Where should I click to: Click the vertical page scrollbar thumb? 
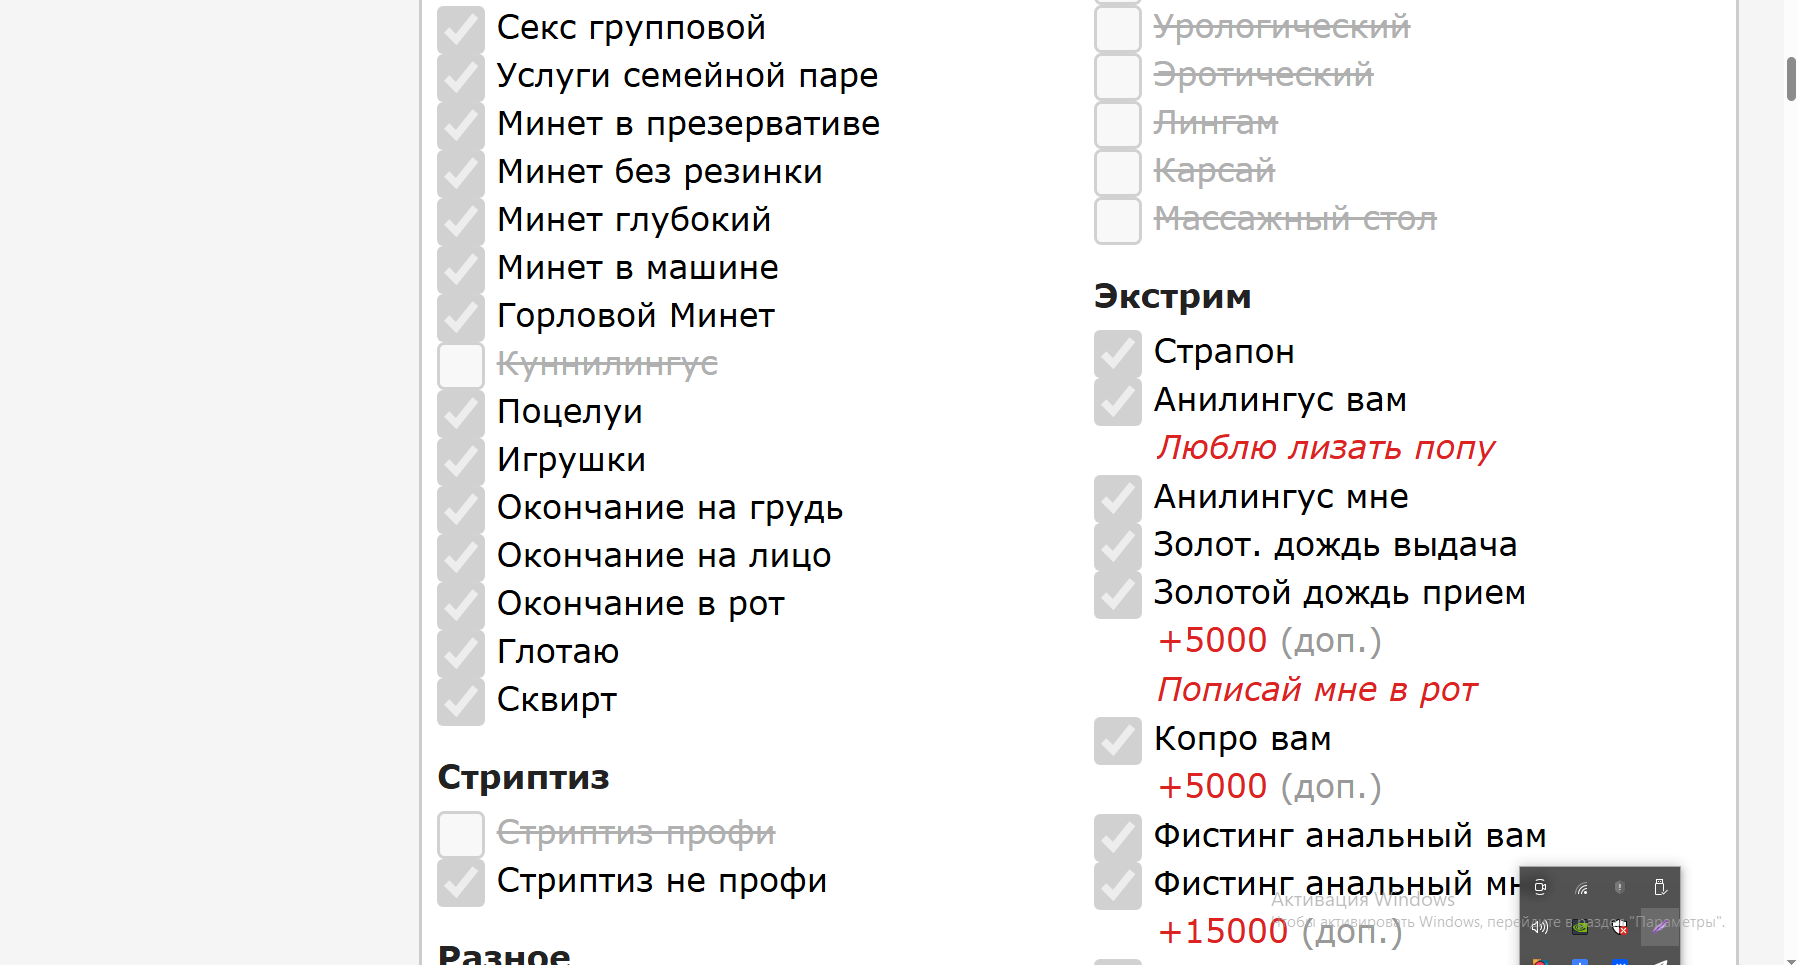click(1791, 79)
